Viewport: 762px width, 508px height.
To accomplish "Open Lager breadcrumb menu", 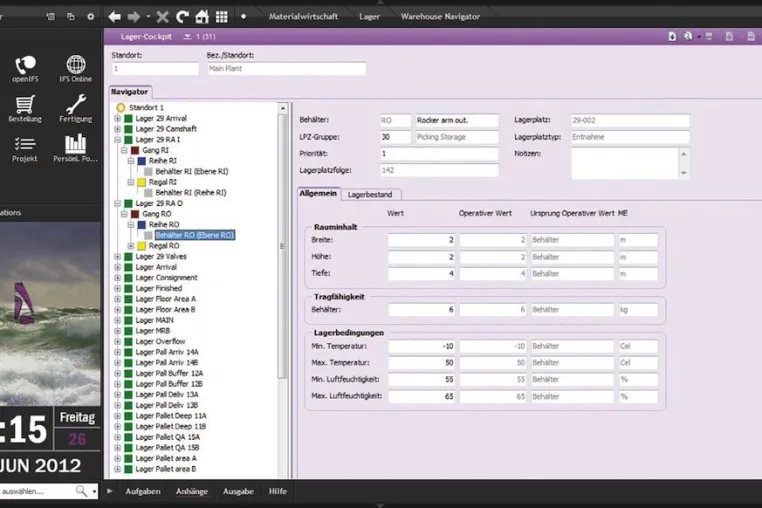I will tap(369, 17).
